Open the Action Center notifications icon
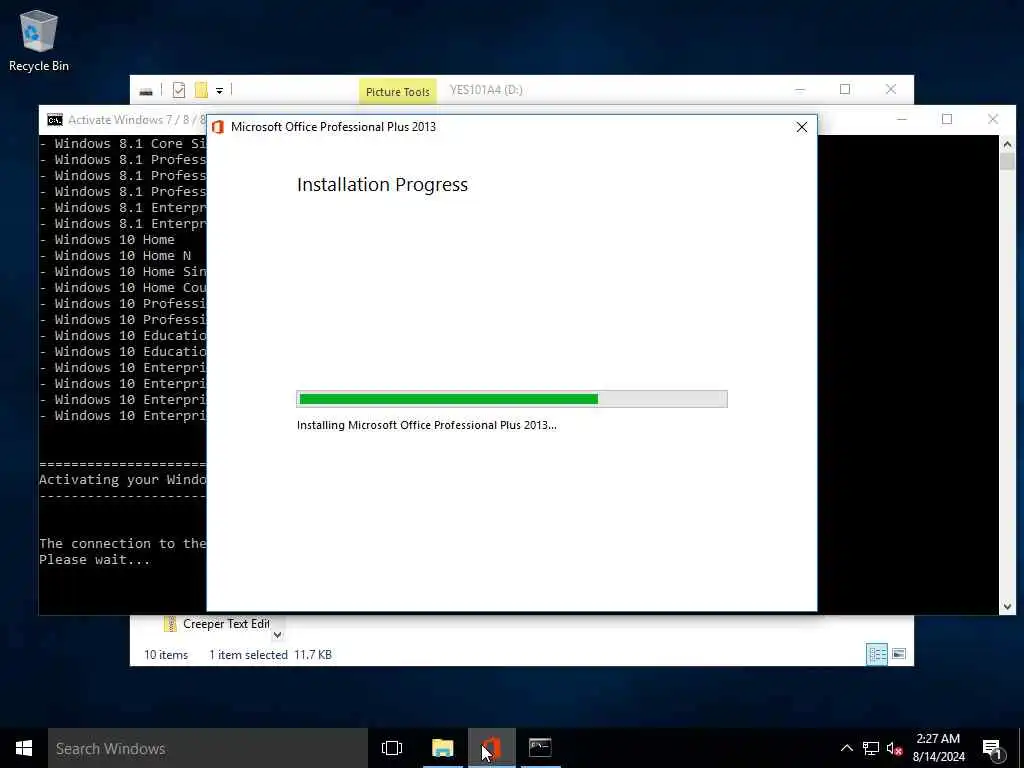 coord(992,749)
